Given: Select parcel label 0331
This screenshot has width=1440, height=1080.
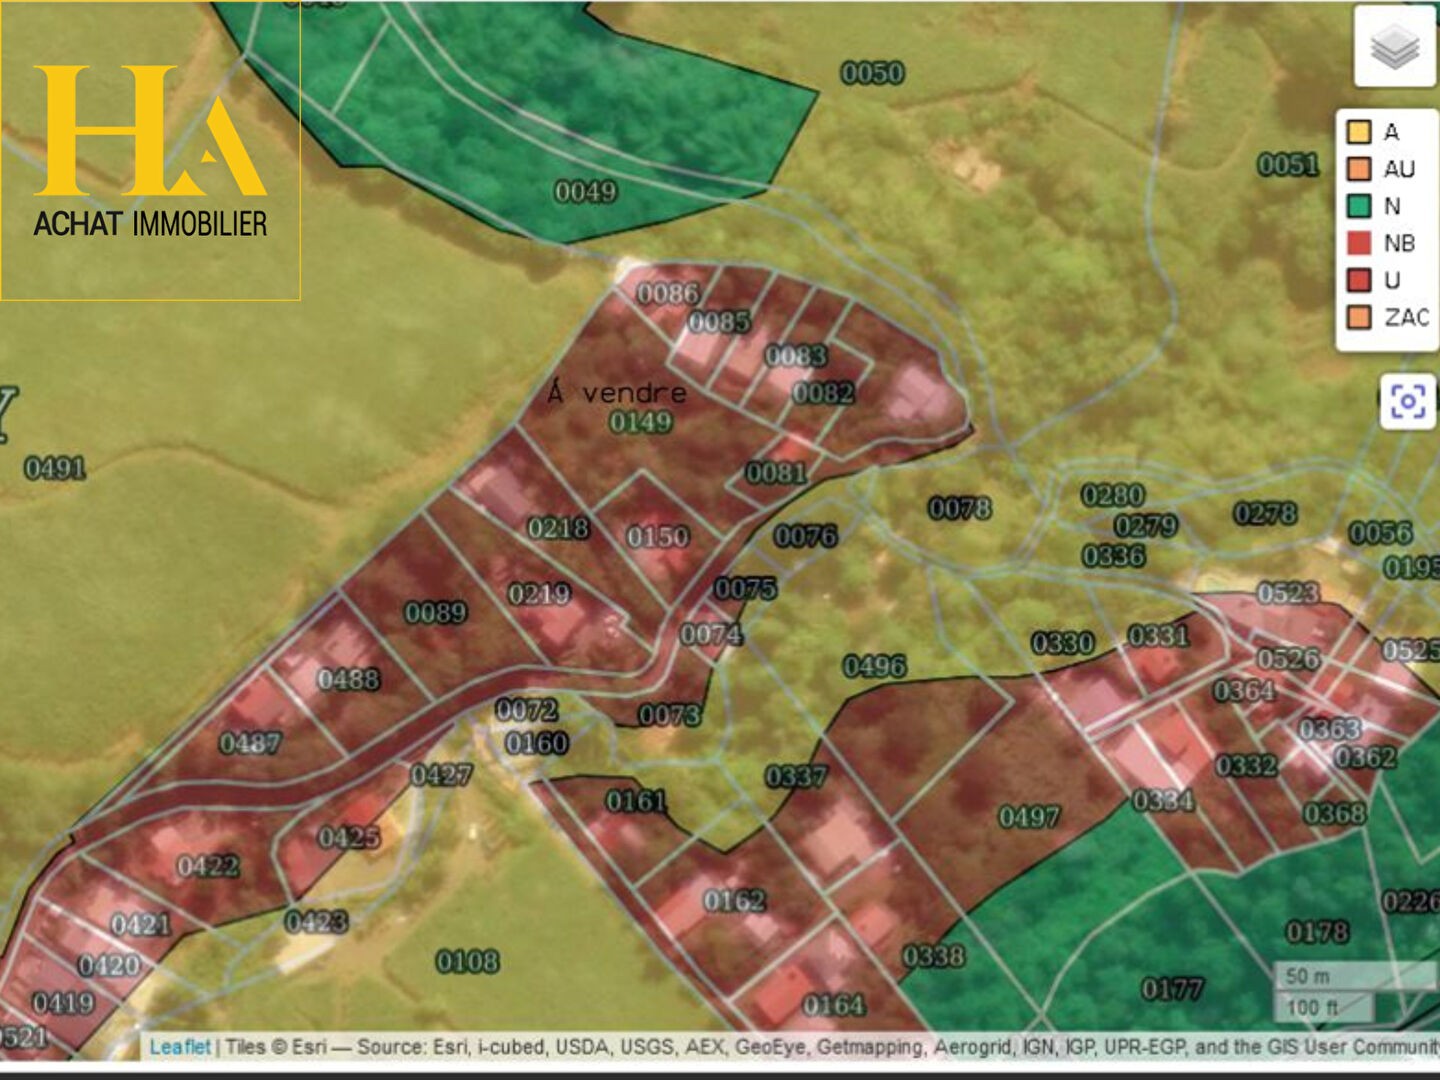Looking at the screenshot, I should [x=1159, y=636].
